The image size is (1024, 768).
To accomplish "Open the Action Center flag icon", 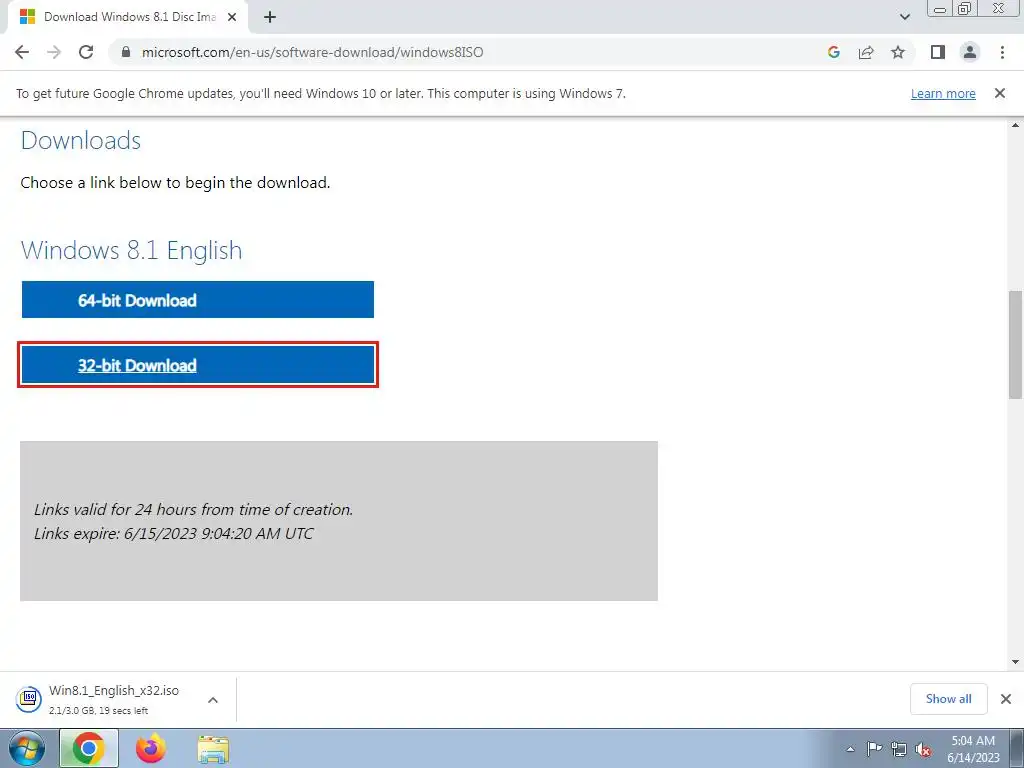I will 874,749.
